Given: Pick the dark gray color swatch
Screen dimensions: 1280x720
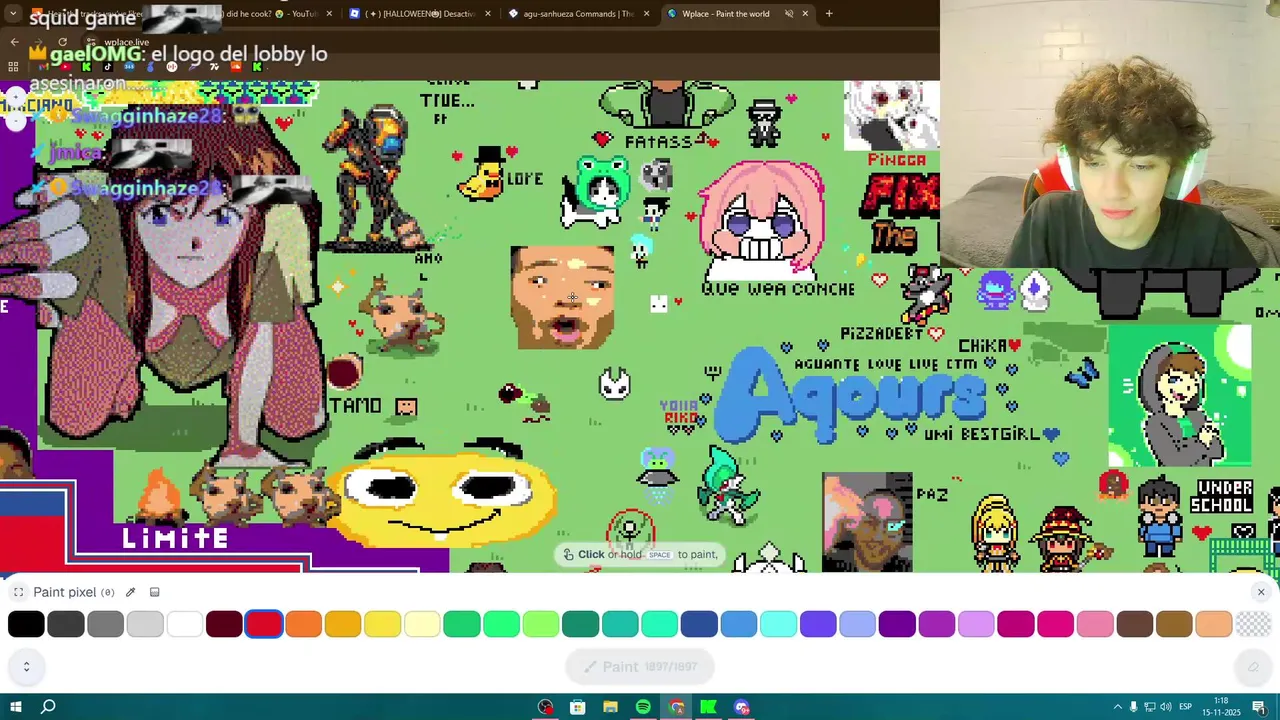Looking at the screenshot, I should [65, 624].
